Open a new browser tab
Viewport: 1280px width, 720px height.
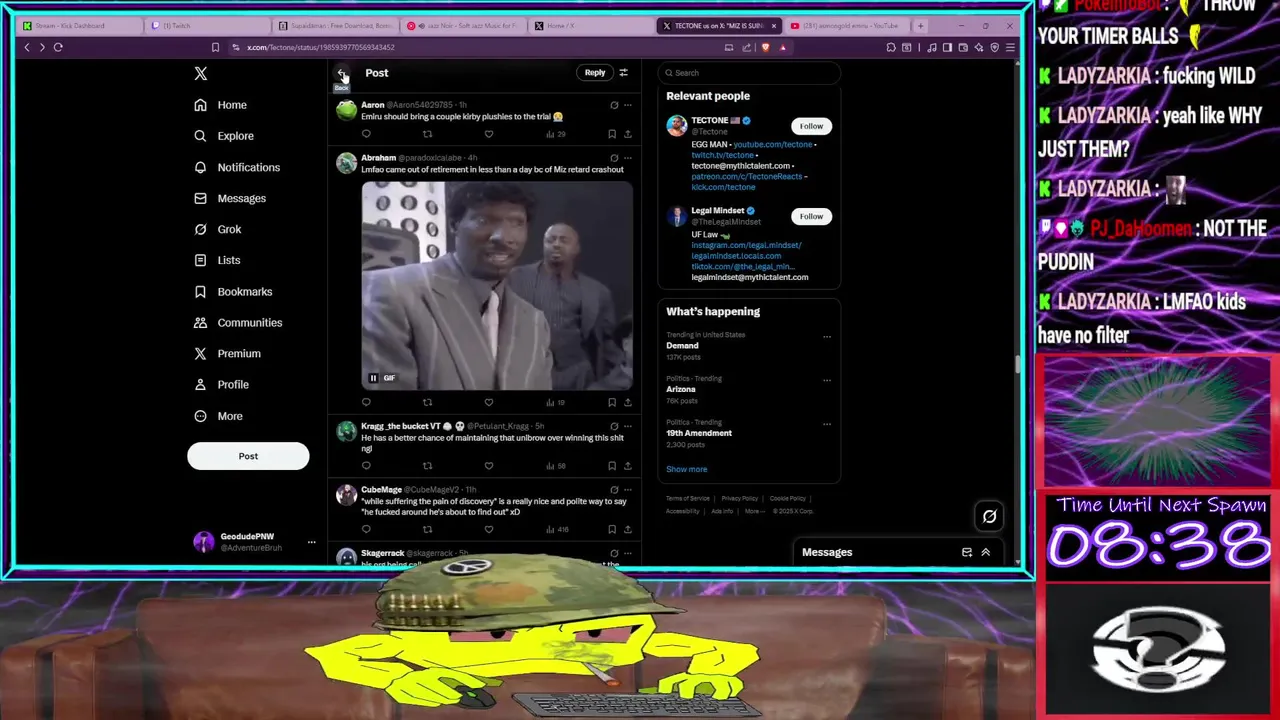pyautogui.click(x=920, y=26)
